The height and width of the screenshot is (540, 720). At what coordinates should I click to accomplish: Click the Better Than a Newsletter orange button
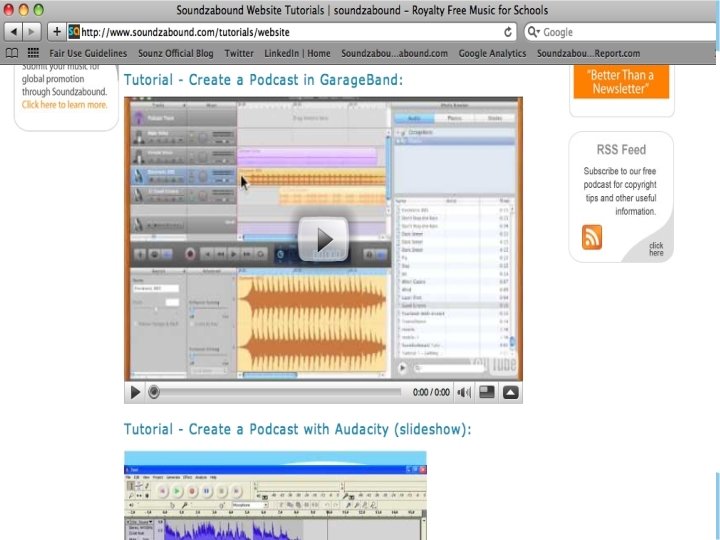click(621, 81)
